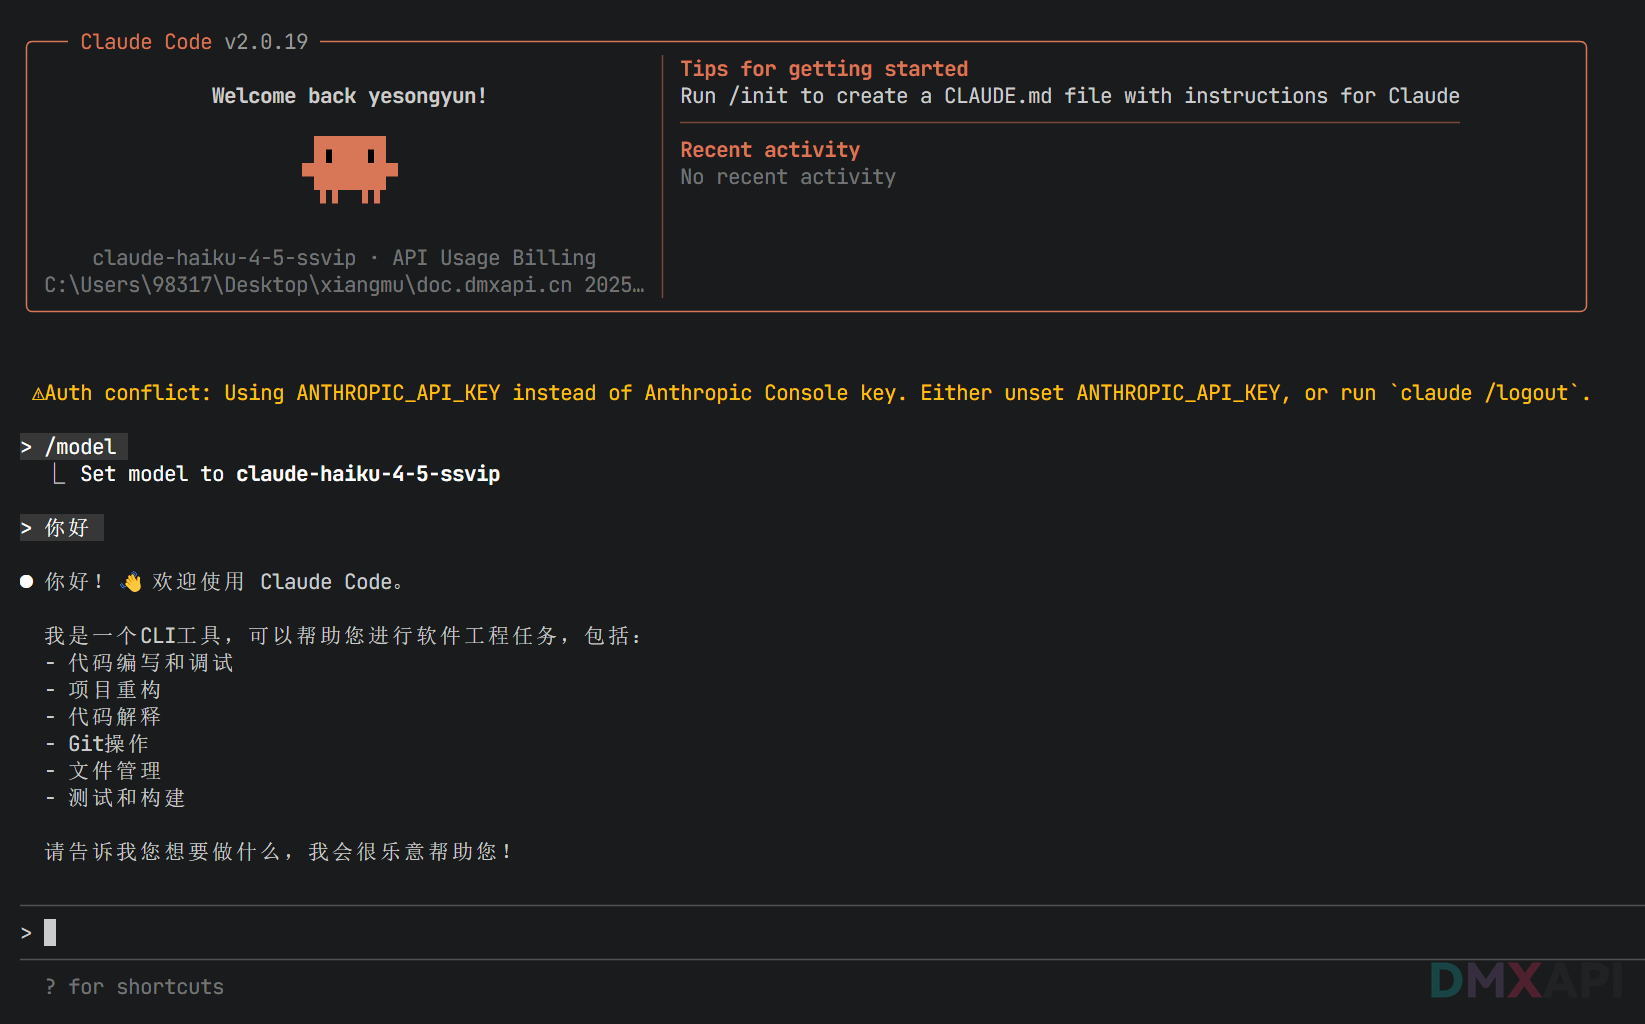Click the 你好 user message
This screenshot has width=1645, height=1024.
coord(67,528)
